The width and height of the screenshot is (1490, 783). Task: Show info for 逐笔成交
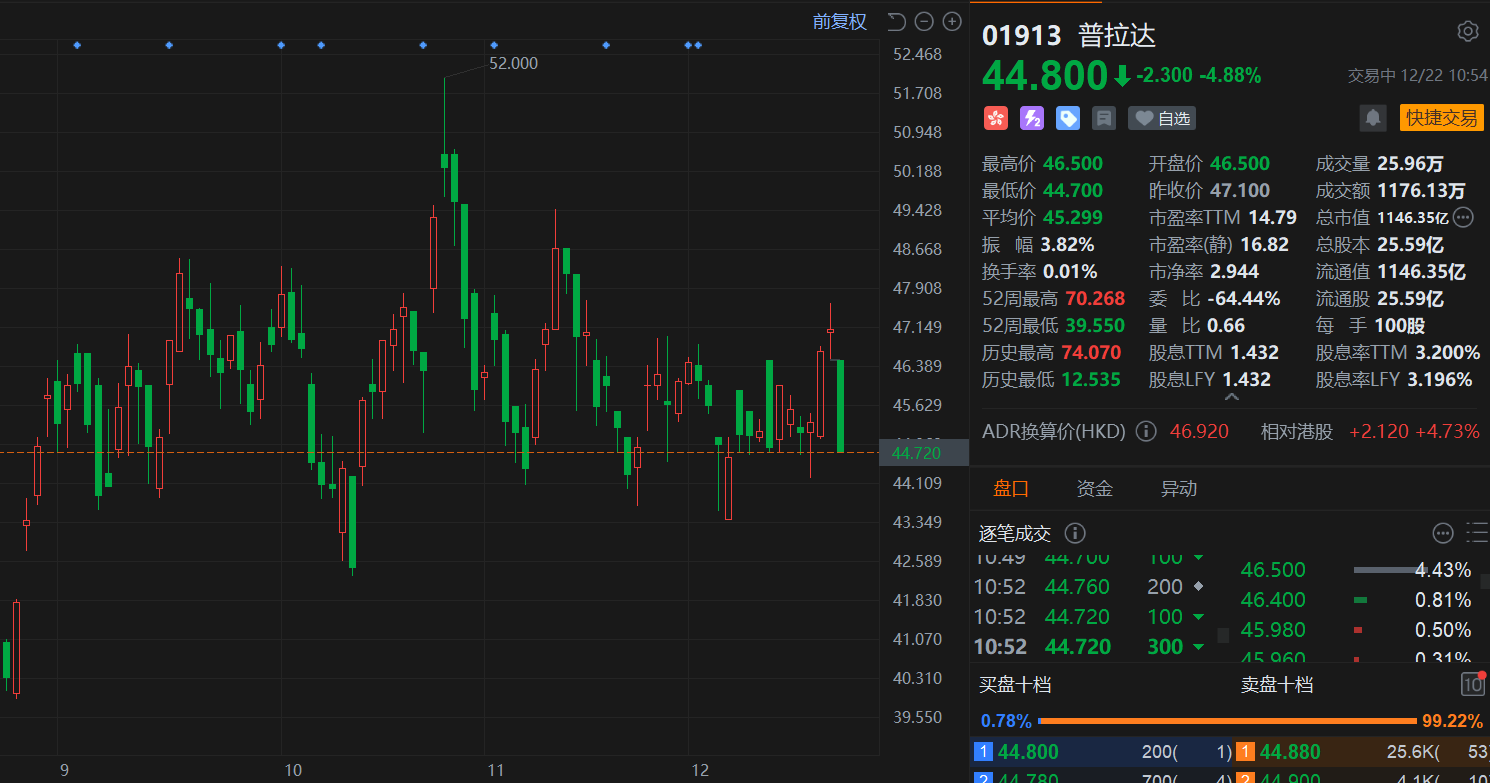[x=1075, y=533]
